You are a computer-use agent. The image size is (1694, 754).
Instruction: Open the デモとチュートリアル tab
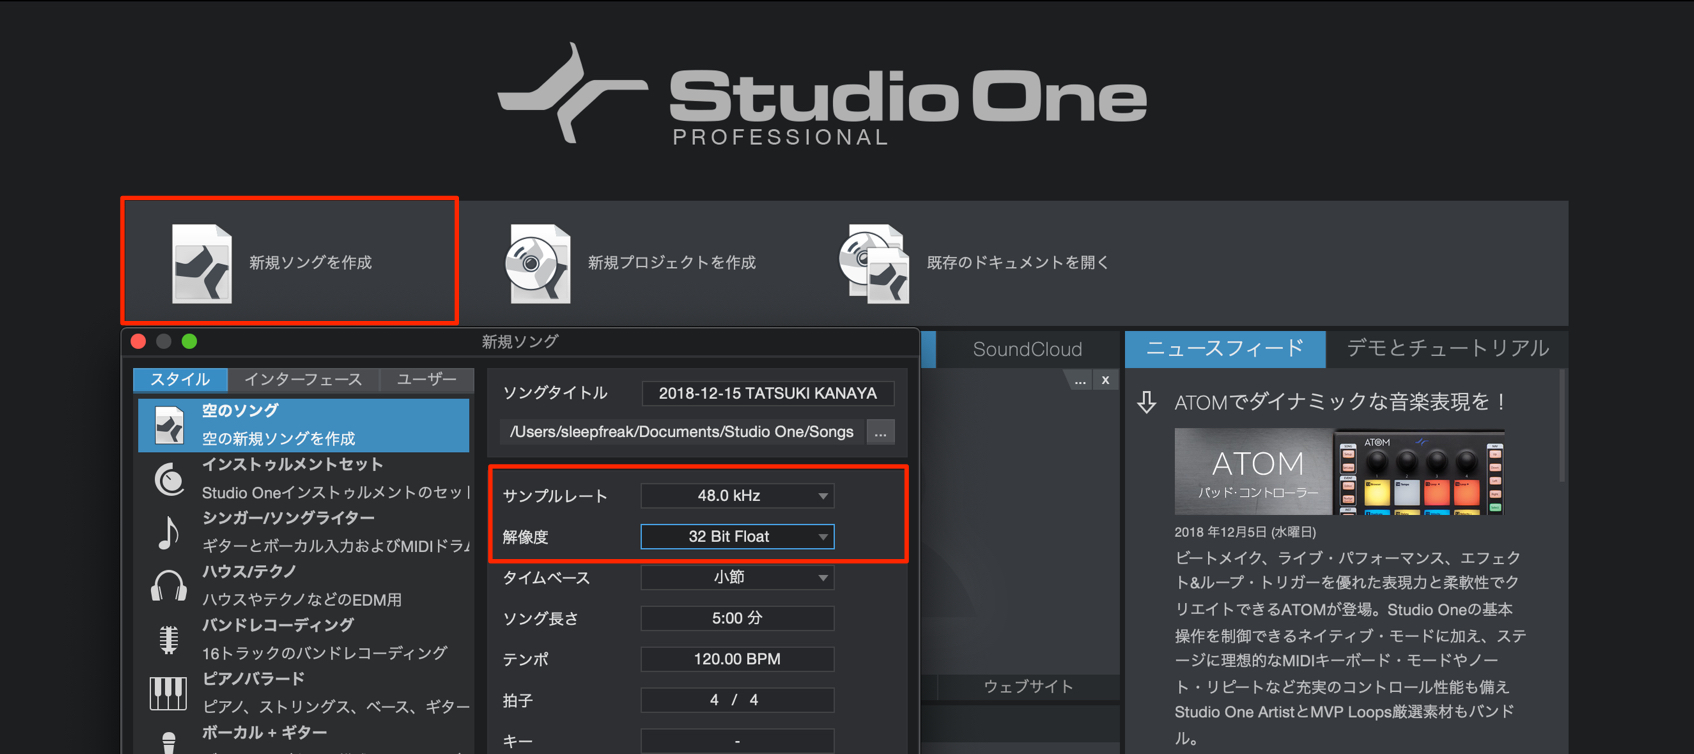pos(1447,349)
